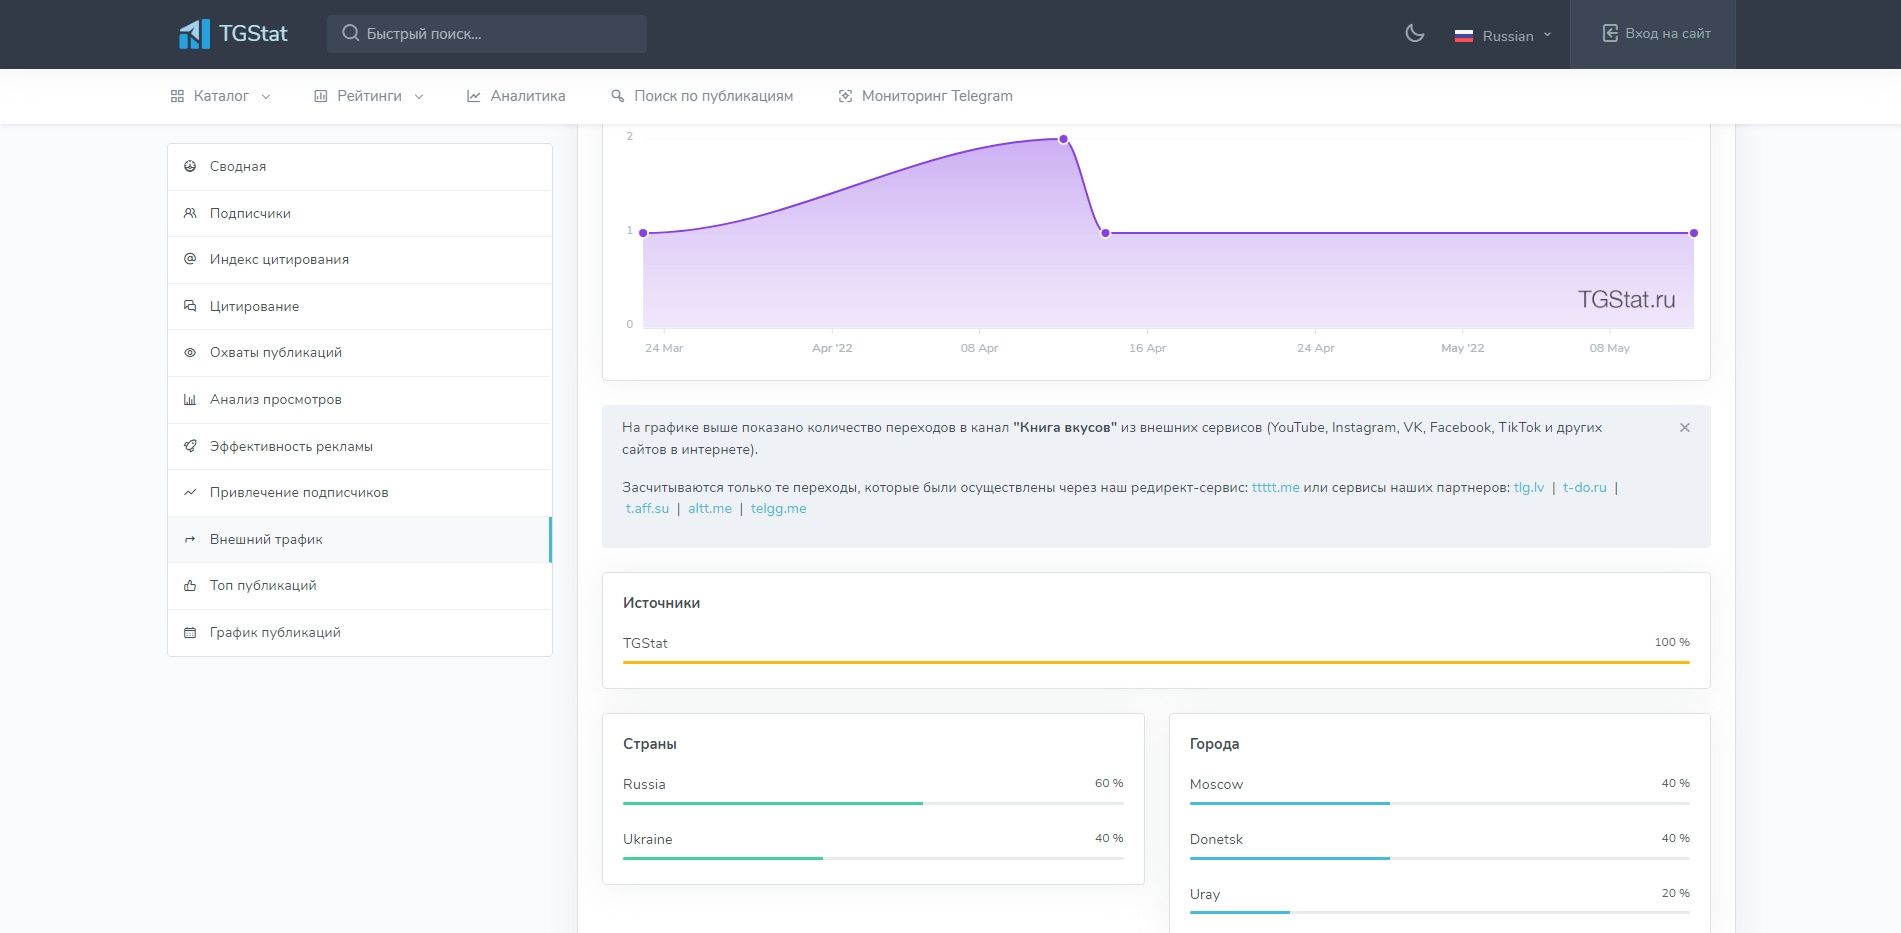Click the Эффективность рекламы rocket icon
Viewport: 1901px width, 933px height.
(x=190, y=446)
